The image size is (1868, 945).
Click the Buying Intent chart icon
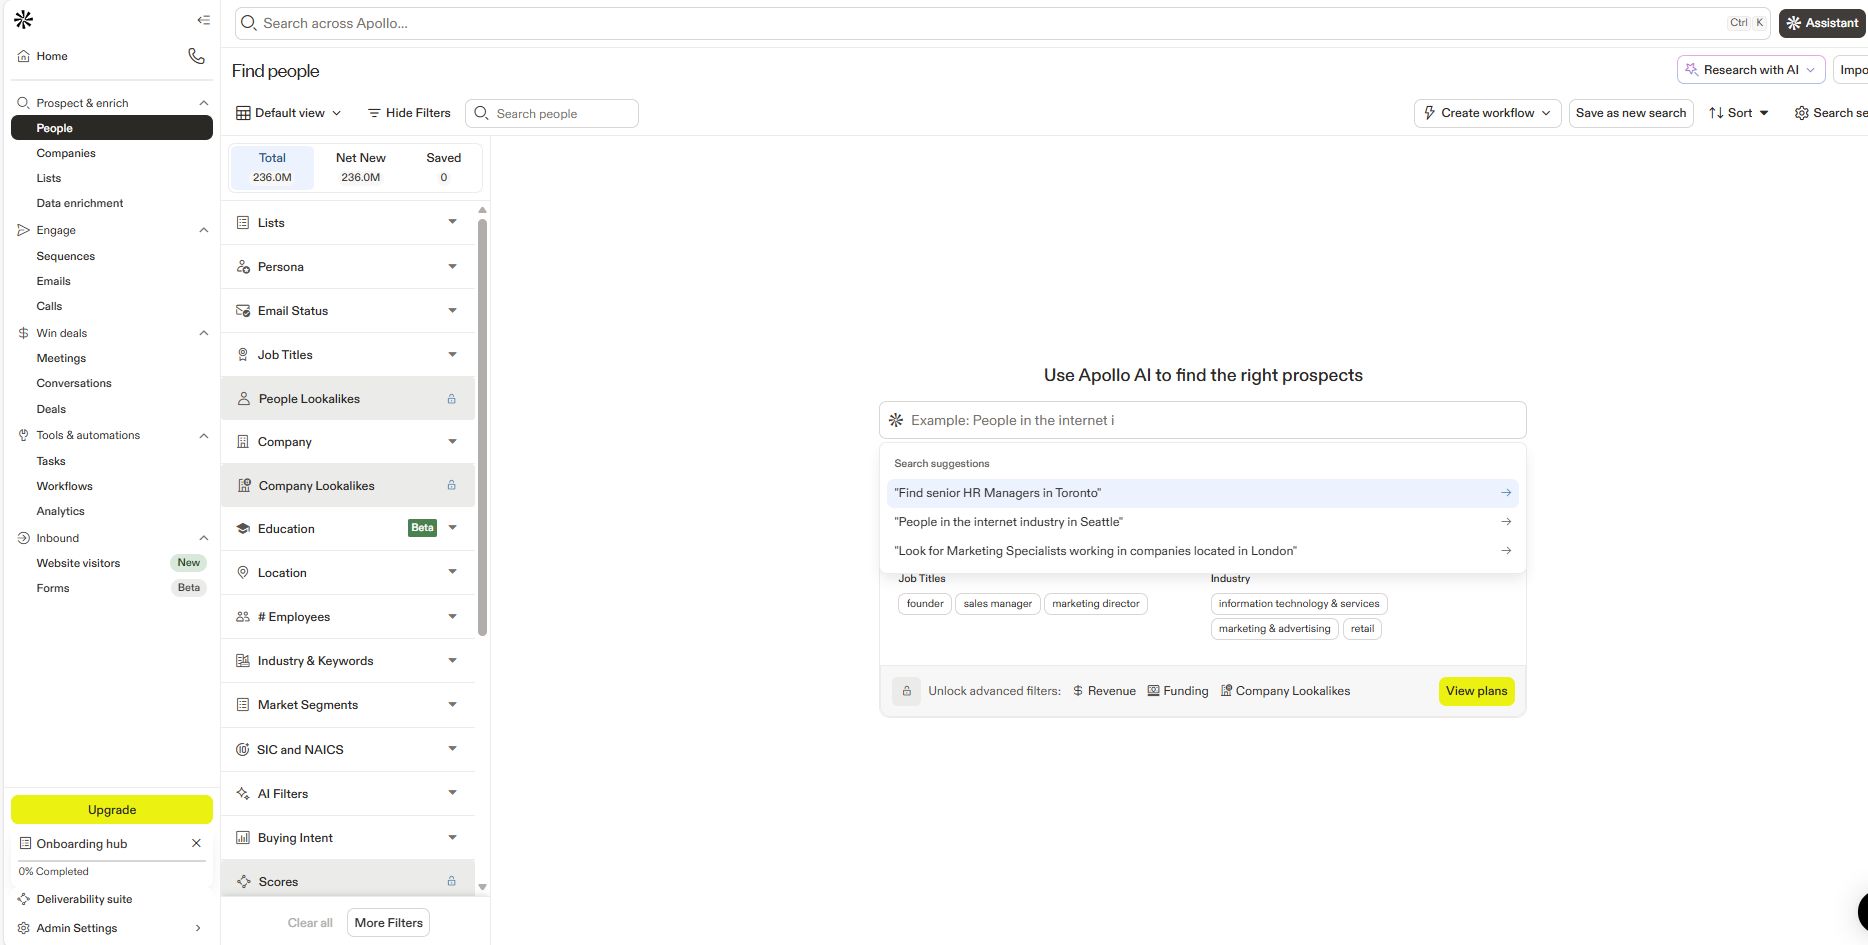tap(243, 838)
